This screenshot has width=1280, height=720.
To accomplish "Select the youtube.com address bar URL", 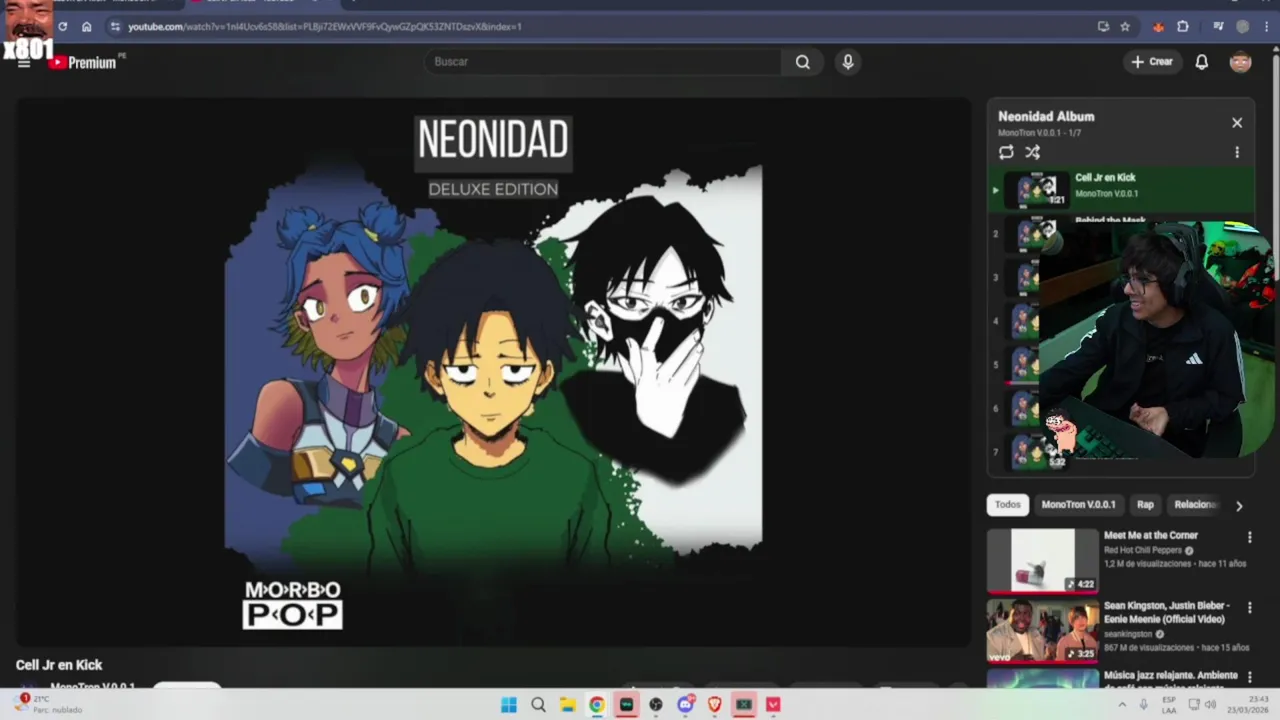I will click(x=325, y=27).
